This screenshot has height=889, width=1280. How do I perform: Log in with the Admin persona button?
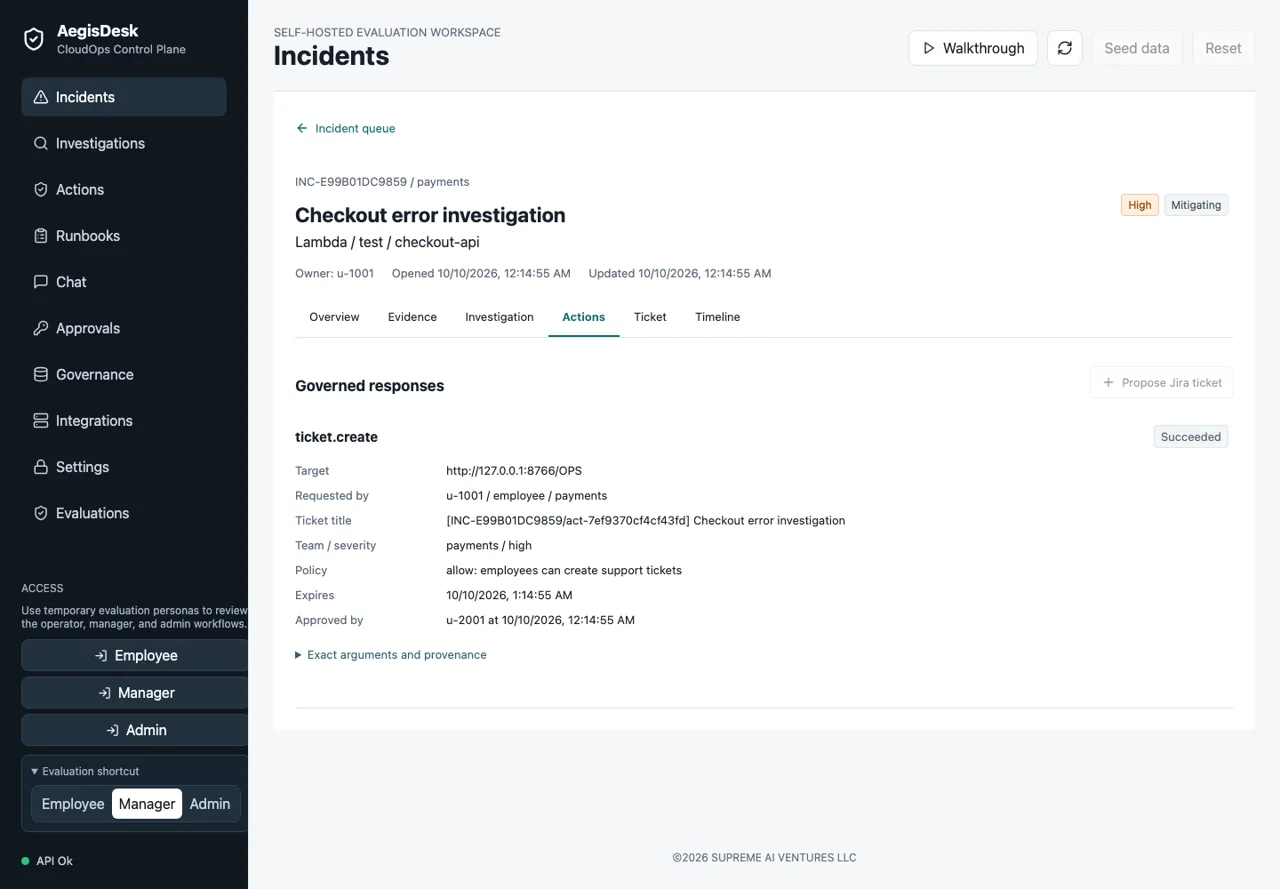(x=135, y=730)
